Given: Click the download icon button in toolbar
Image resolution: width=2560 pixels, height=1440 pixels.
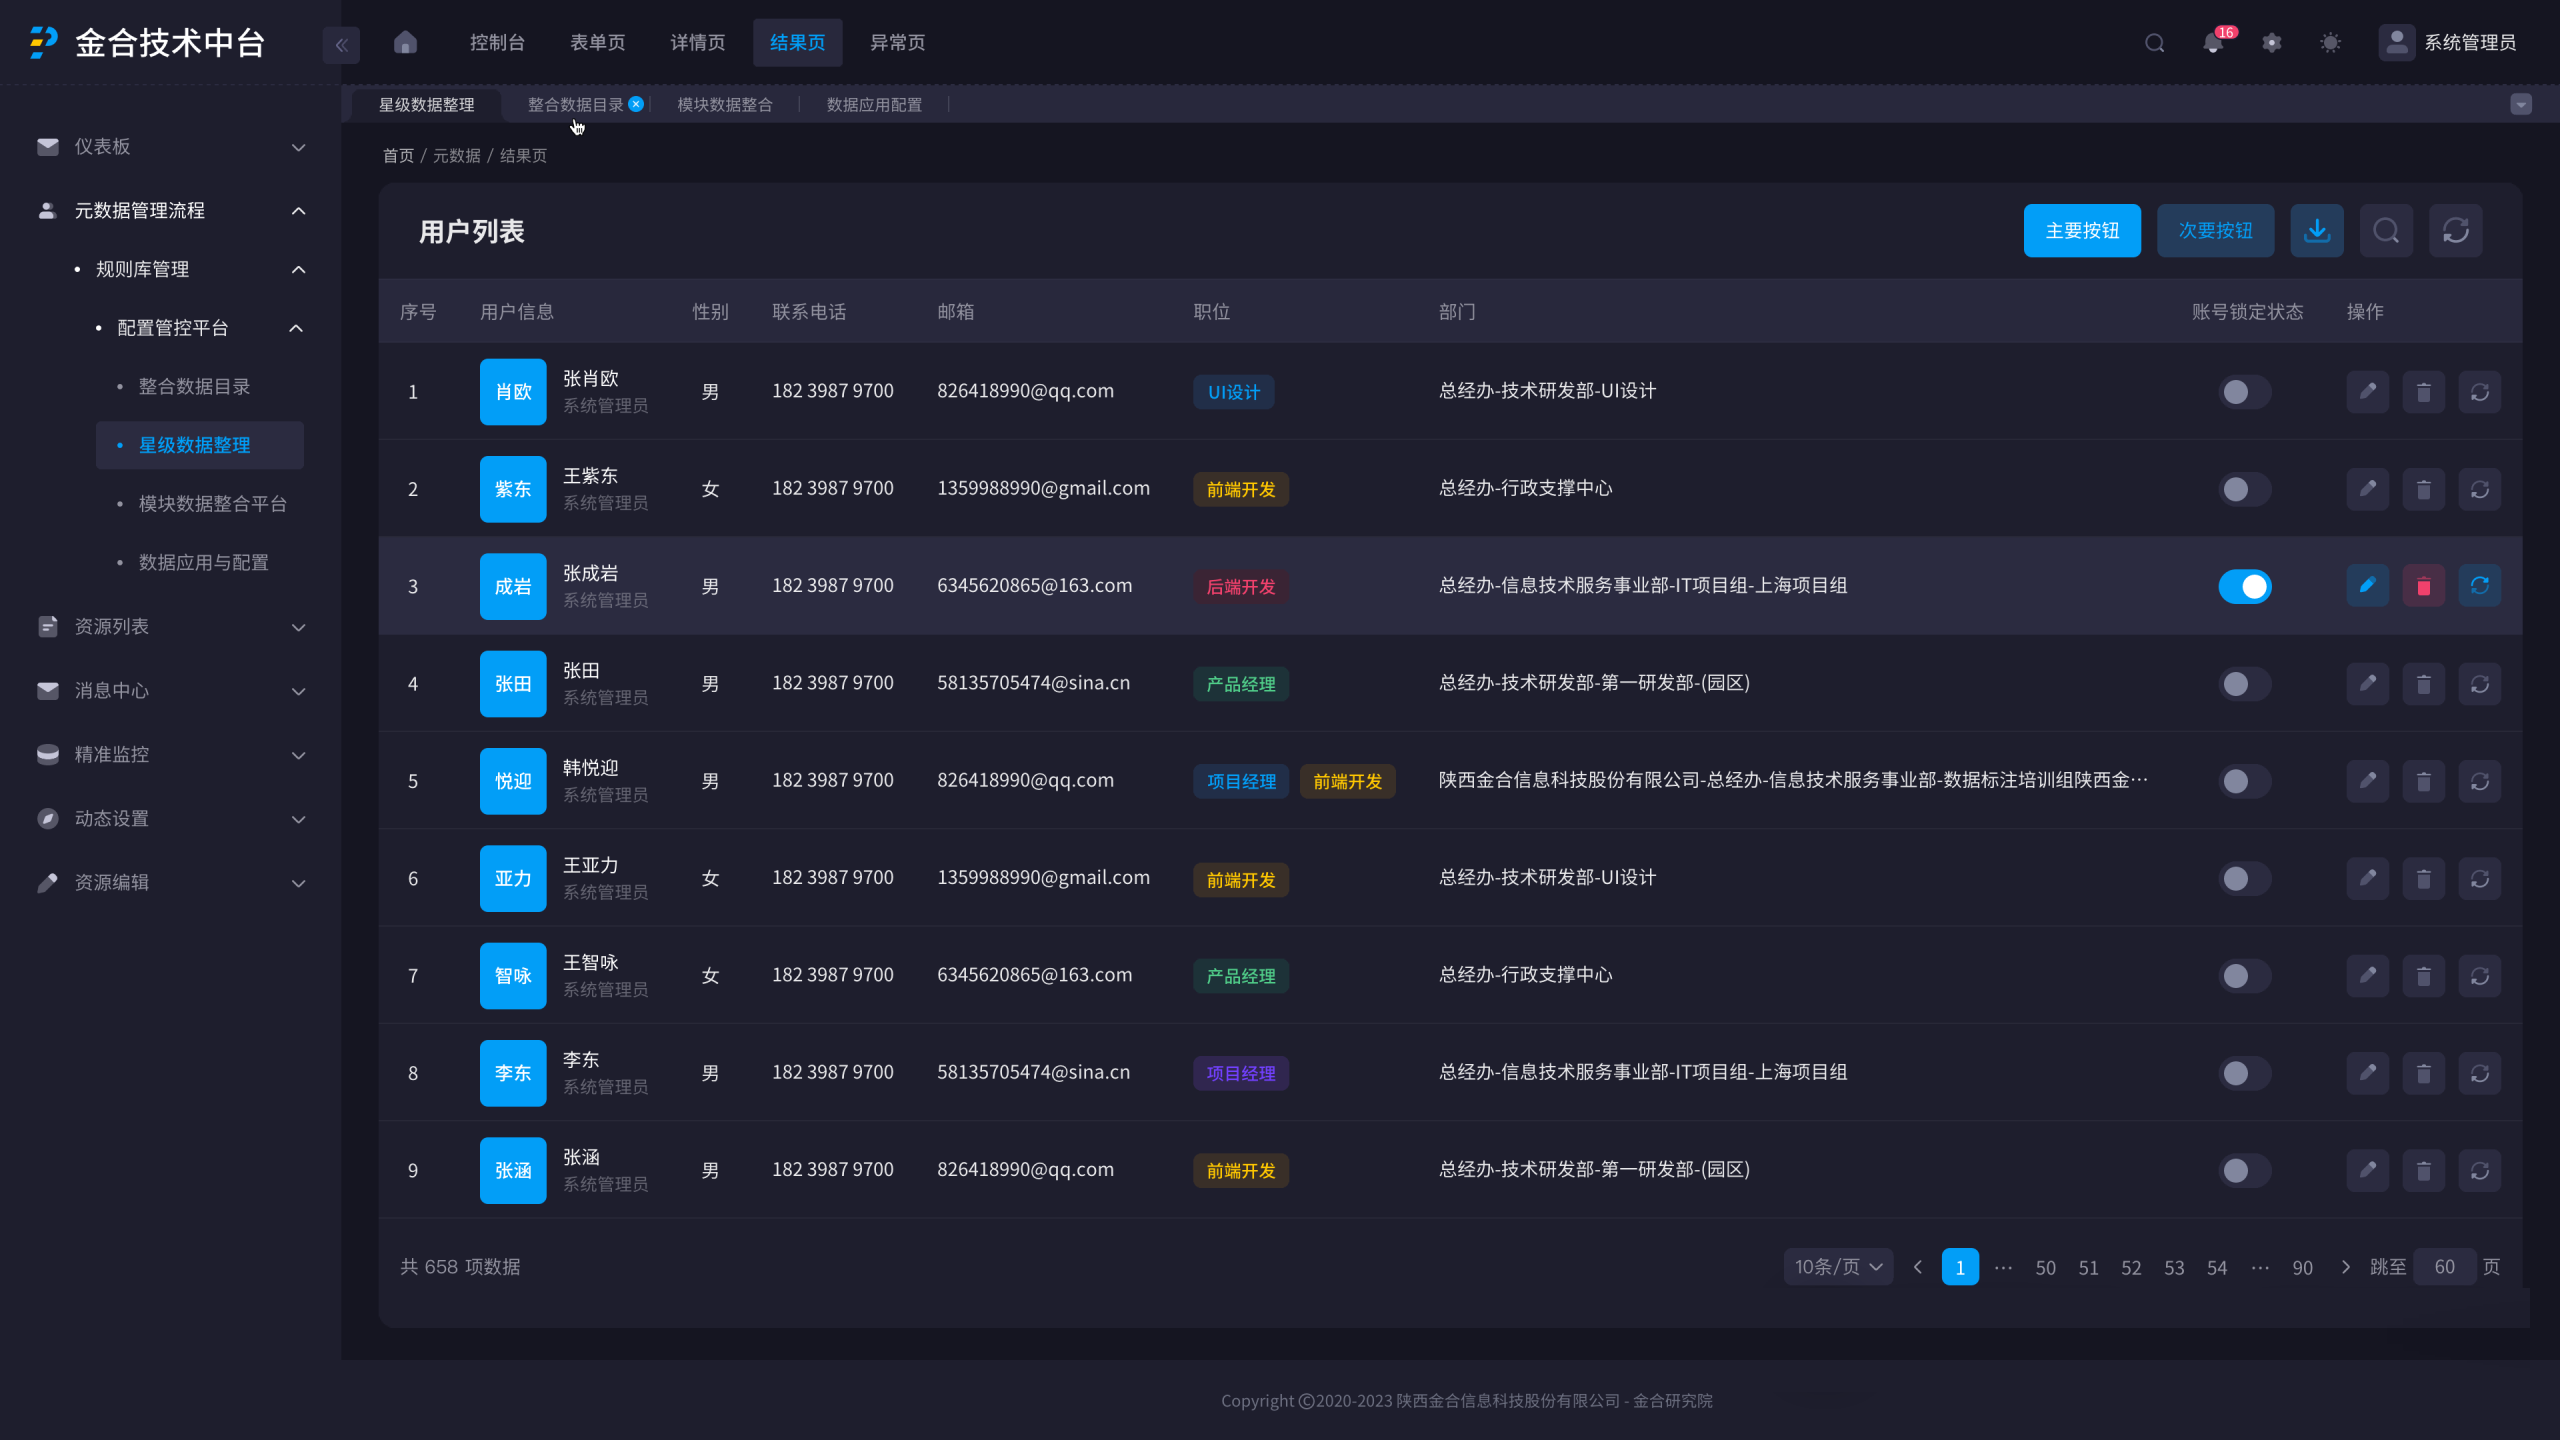Looking at the screenshot, I should [2317, 231].
